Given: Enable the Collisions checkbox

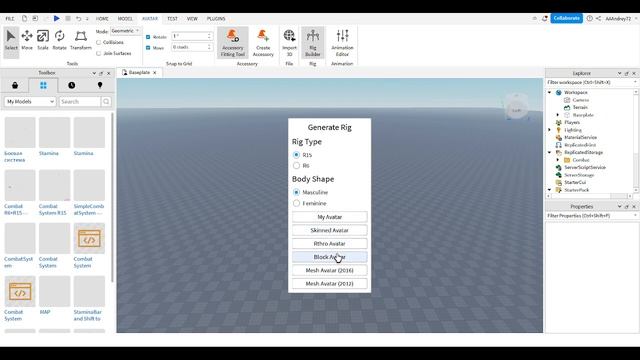Looking at the screenshot, I should tap(98, 42).
